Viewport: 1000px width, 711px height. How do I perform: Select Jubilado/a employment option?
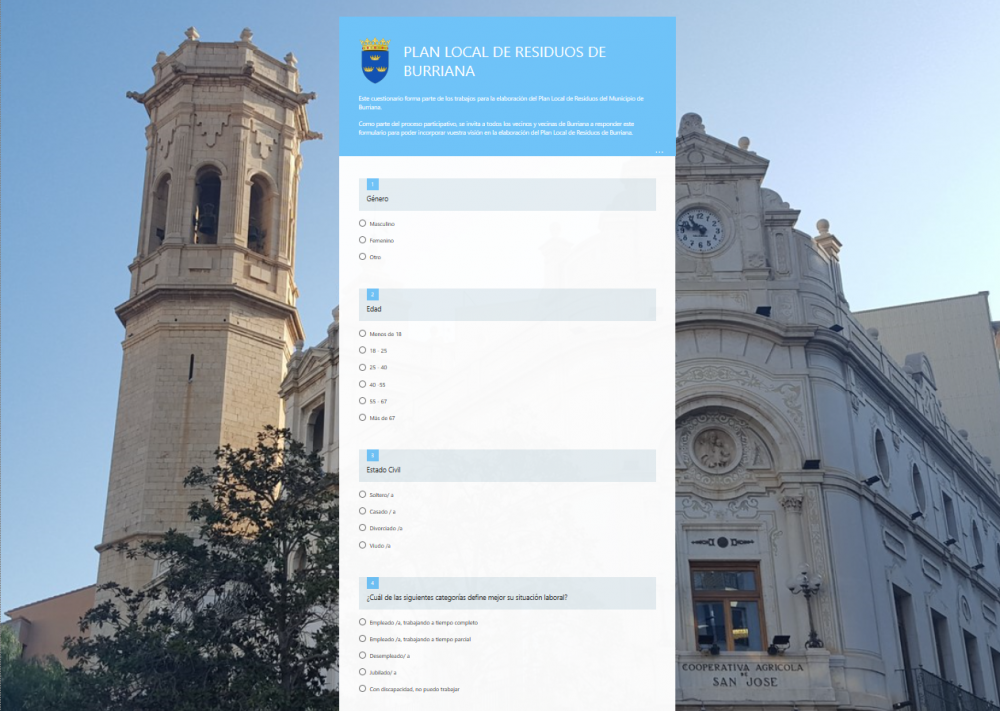(x=363, y=672)
